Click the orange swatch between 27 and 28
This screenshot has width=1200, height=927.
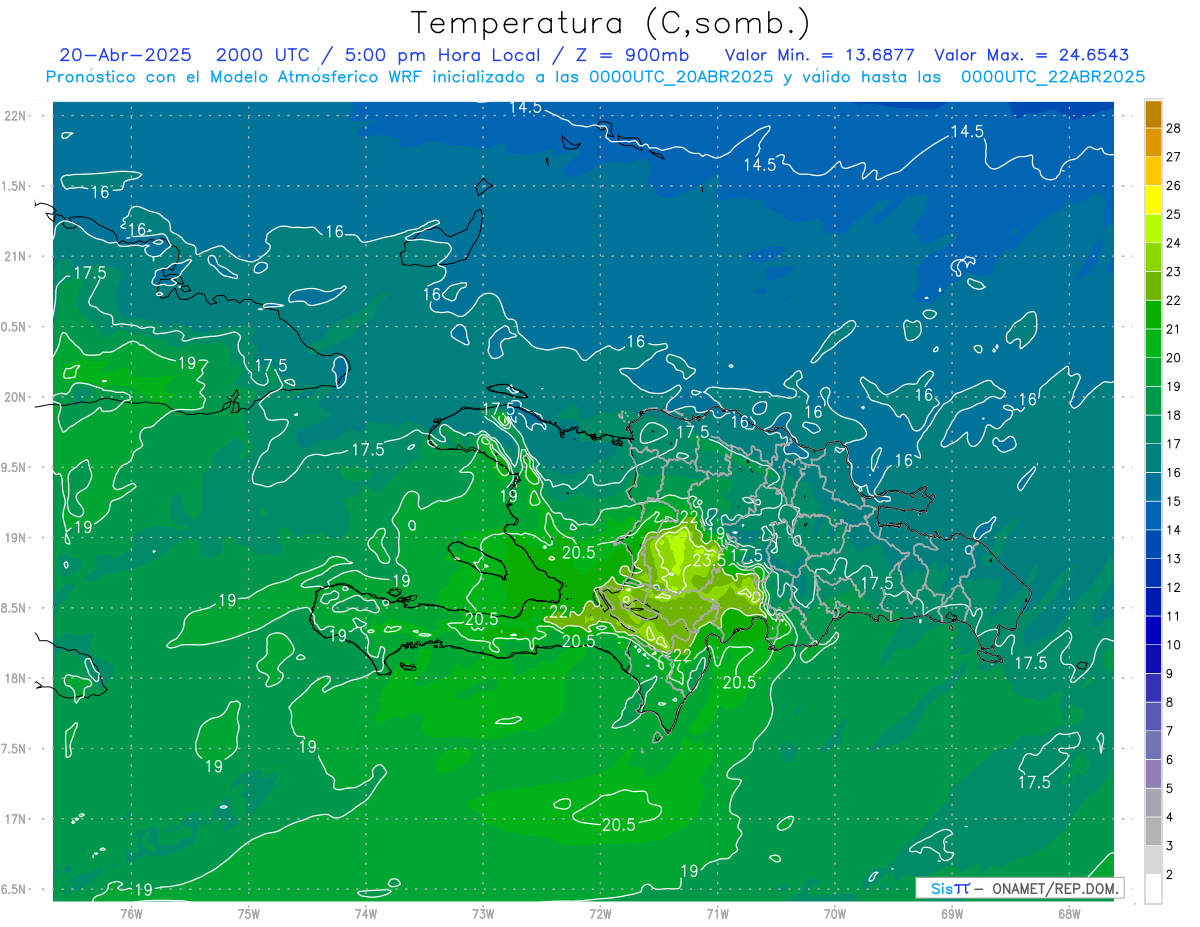pos(1153,143)
